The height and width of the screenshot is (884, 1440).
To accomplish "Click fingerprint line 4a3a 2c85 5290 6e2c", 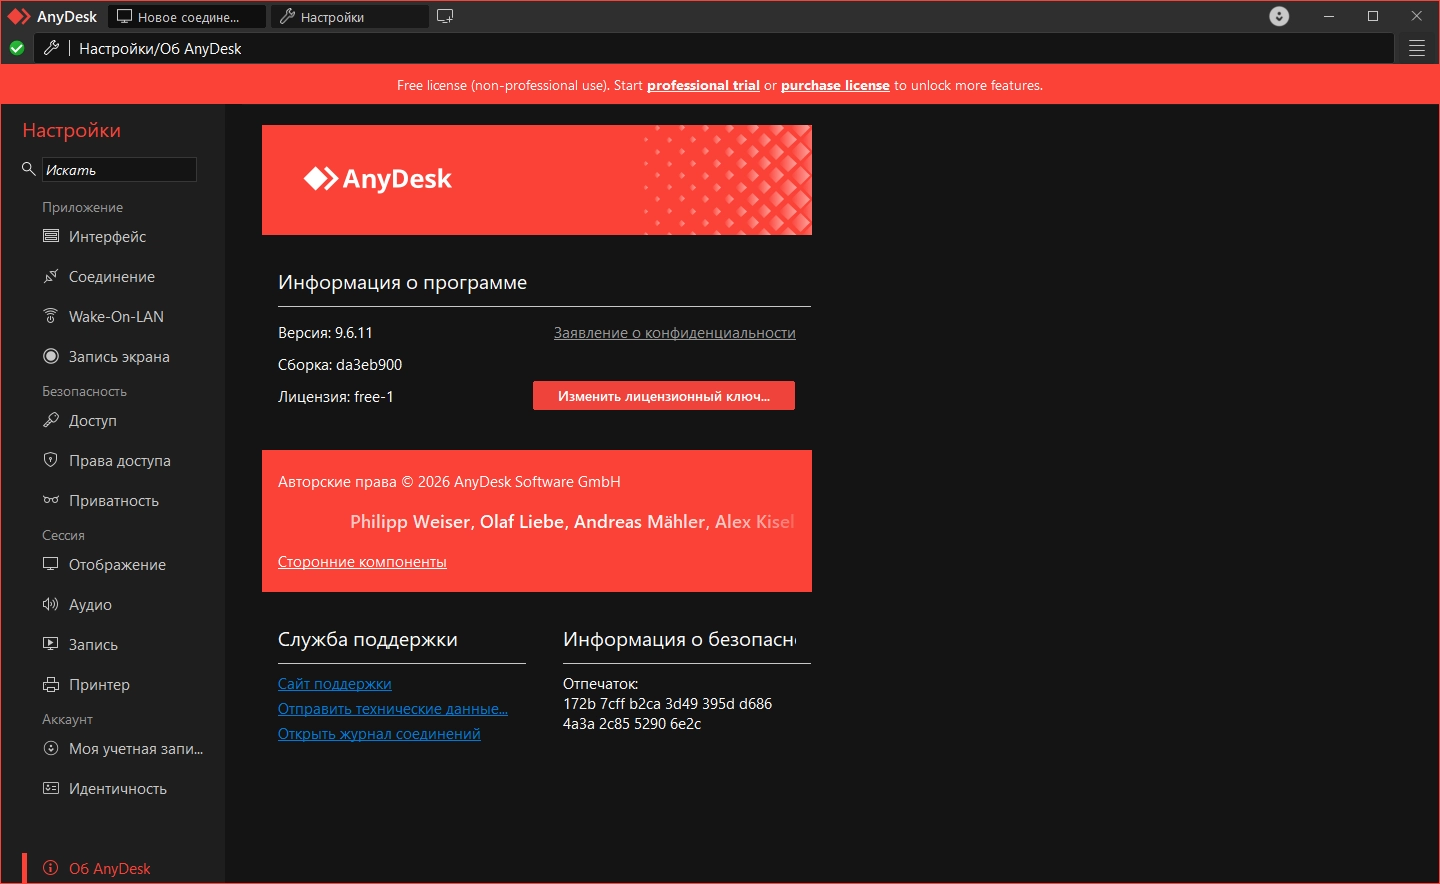I will [x=632, y=724].
